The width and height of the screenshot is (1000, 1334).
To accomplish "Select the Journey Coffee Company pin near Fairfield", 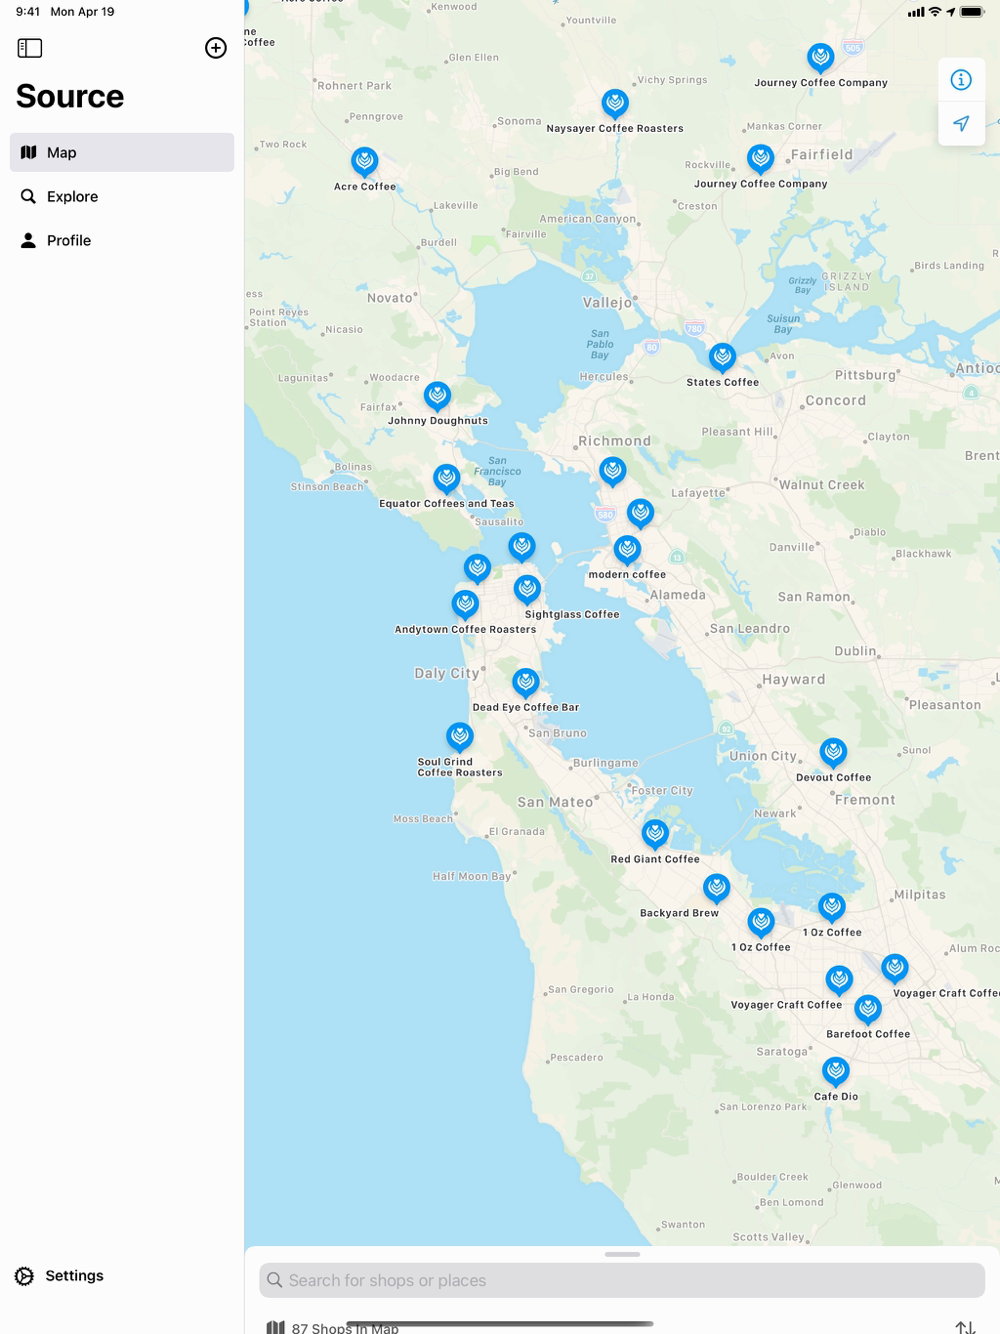I will [761, 158].
